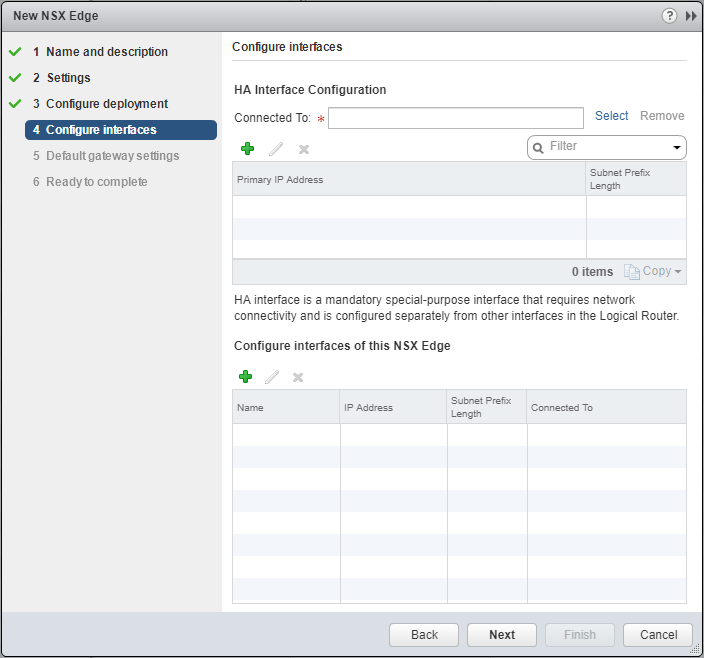Go to step 3 Configure deployment
Screen dimensions: 704x658
point(106,104)
